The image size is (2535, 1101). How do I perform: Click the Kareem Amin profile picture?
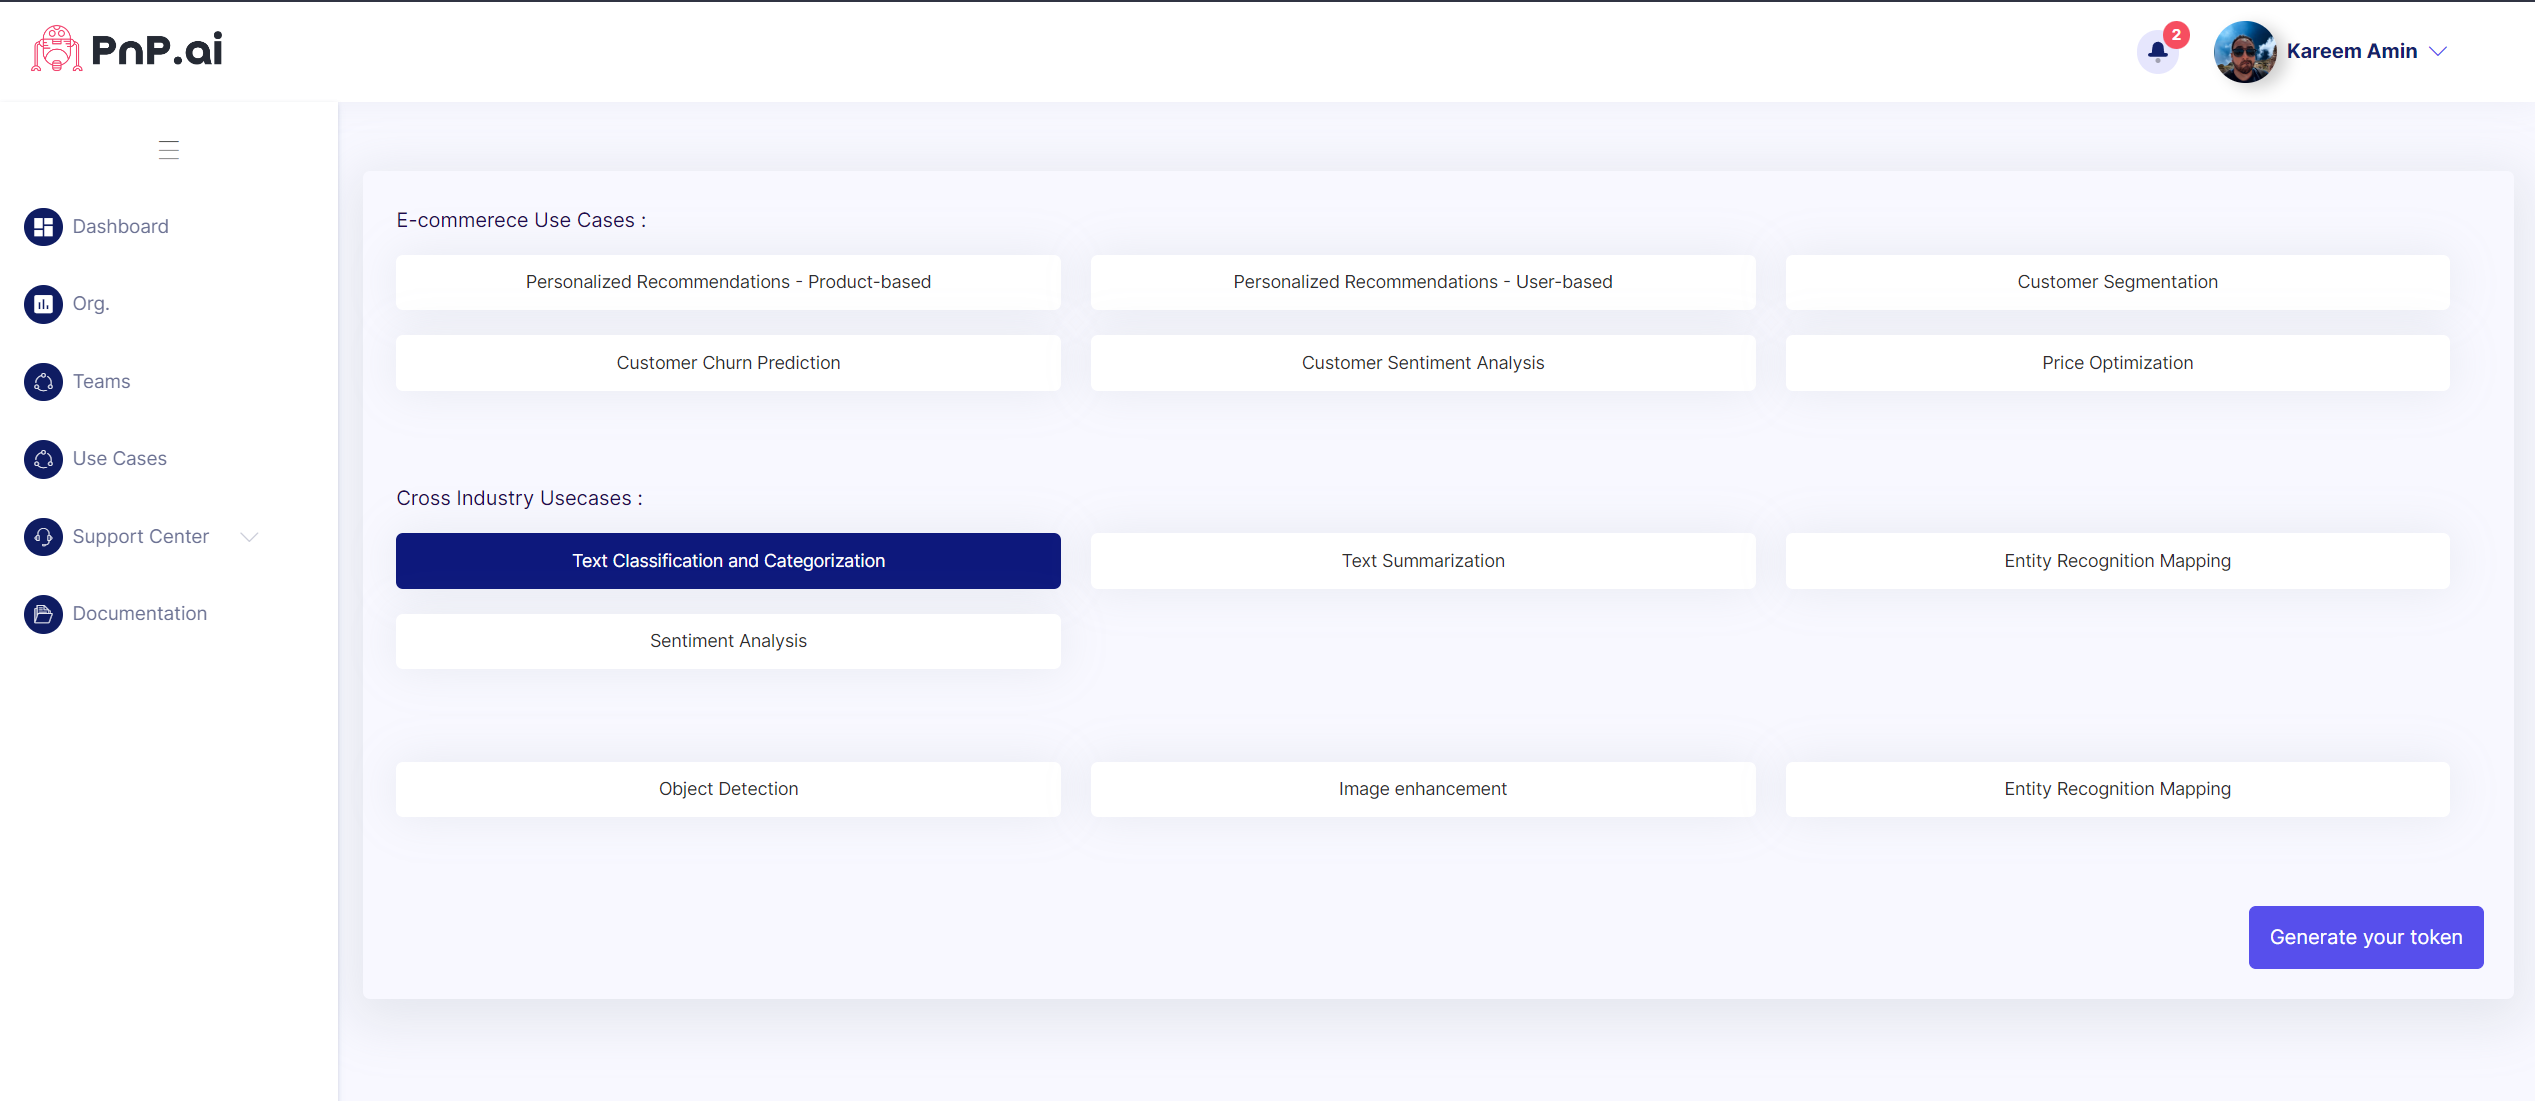2244,52
